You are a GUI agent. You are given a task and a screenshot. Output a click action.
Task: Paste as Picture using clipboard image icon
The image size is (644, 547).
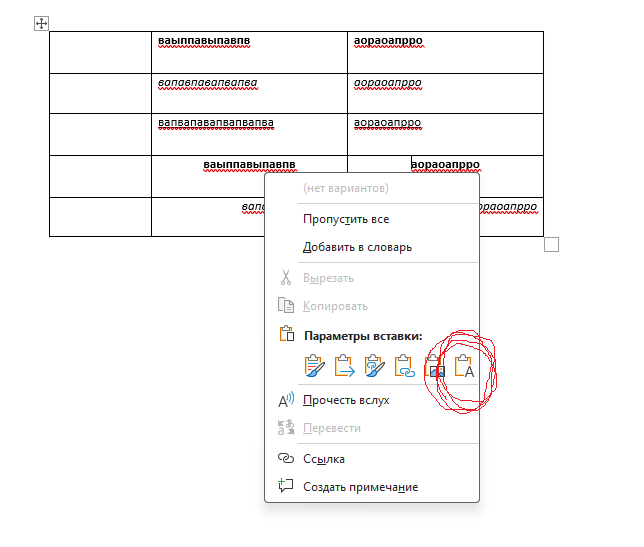pos(435,368)
